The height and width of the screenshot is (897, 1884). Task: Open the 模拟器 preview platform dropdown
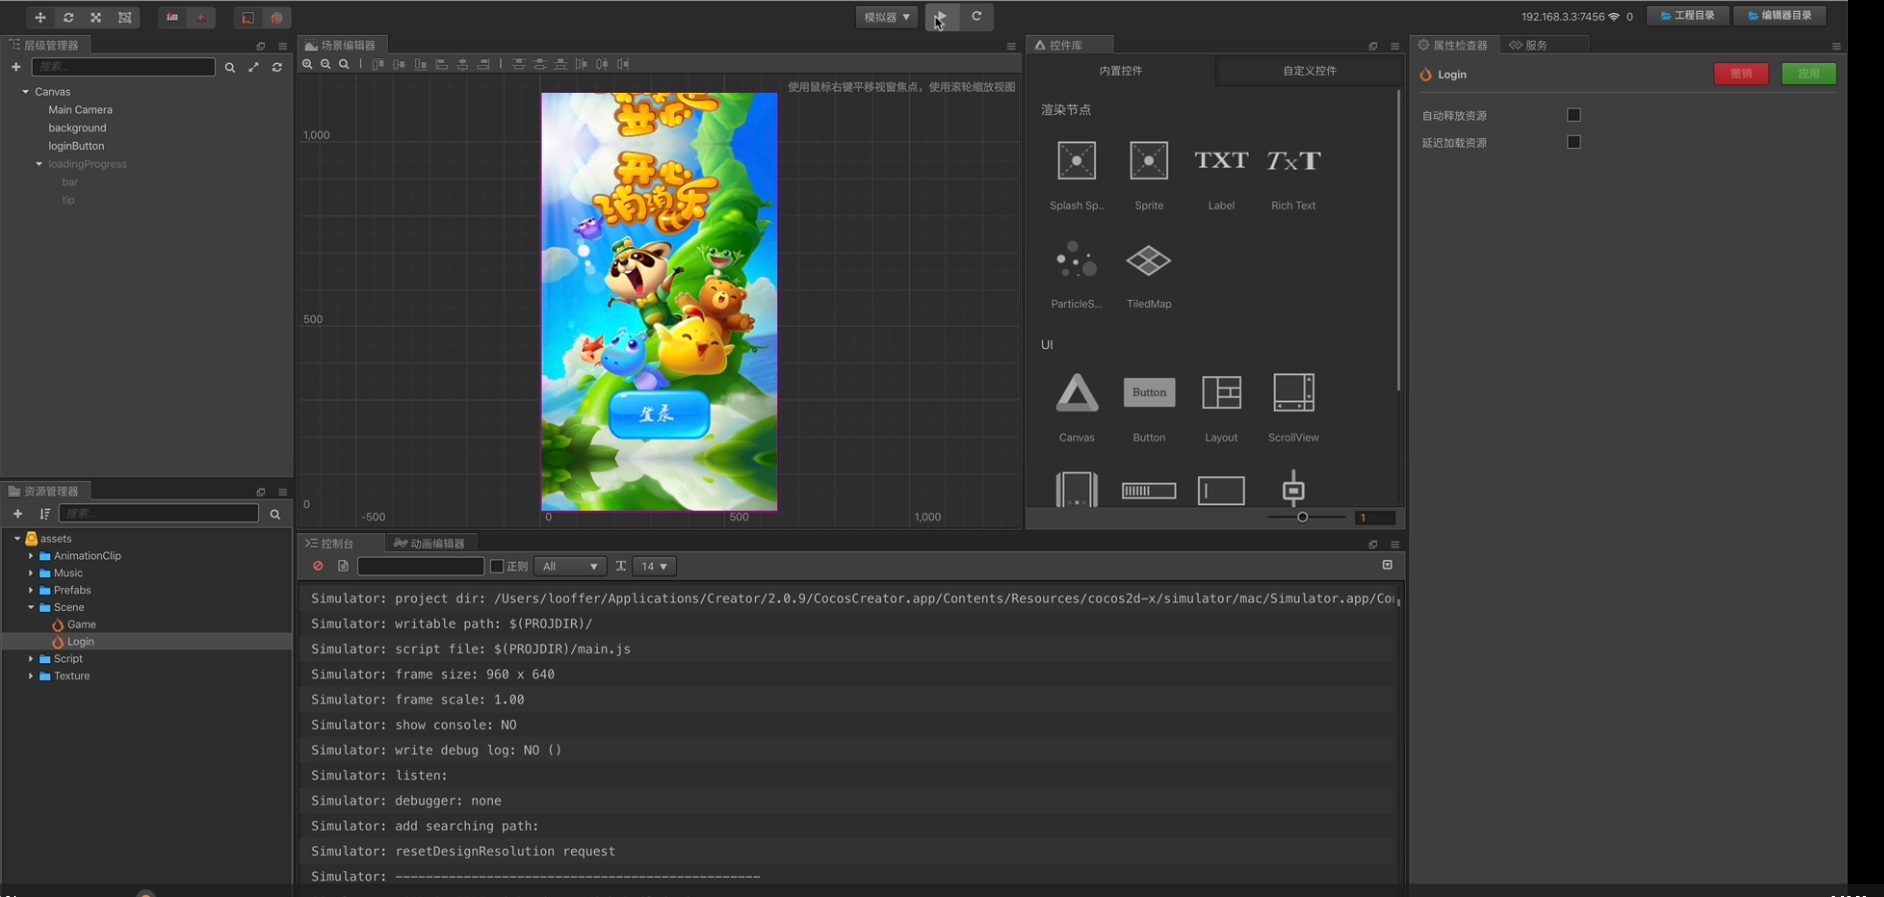pos(886,17)
